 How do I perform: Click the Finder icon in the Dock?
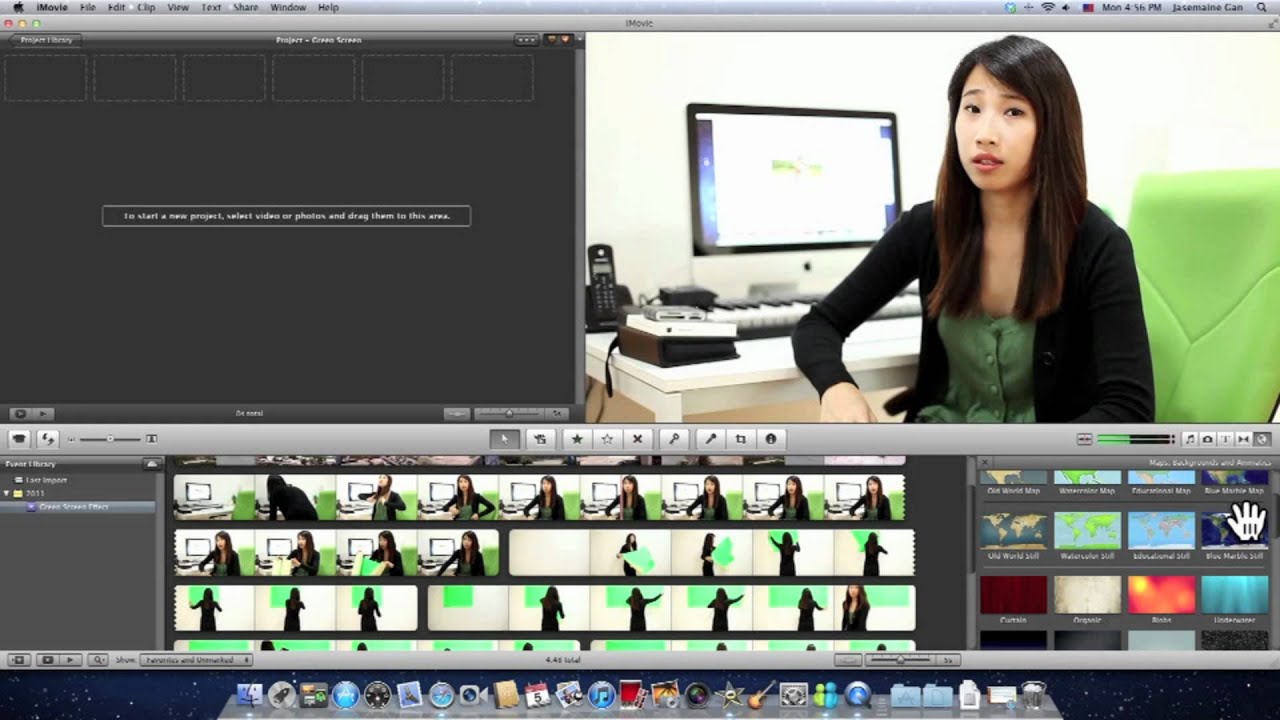pyautogui.click(x=249, y=695)
